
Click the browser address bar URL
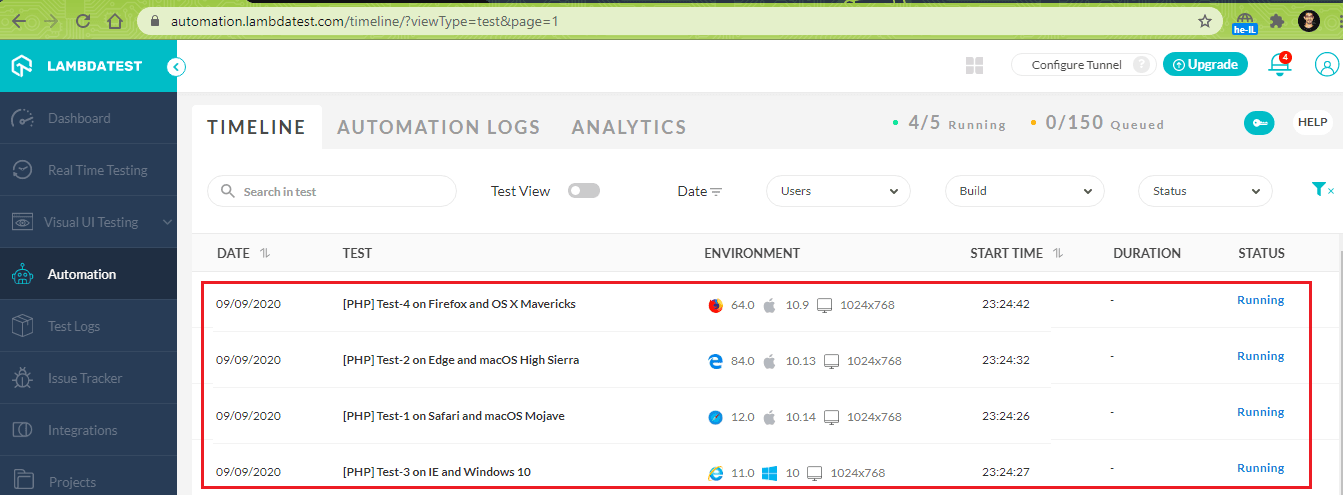click(364, 21)
